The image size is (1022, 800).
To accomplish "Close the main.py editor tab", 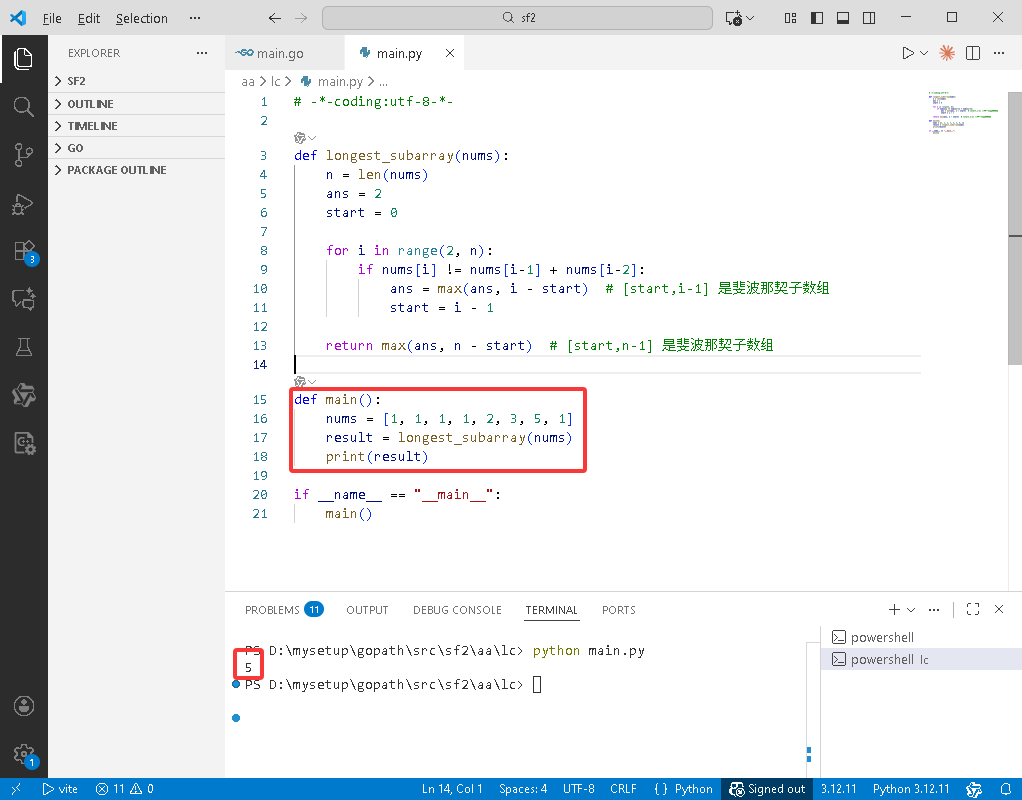I will coord(450,53).
